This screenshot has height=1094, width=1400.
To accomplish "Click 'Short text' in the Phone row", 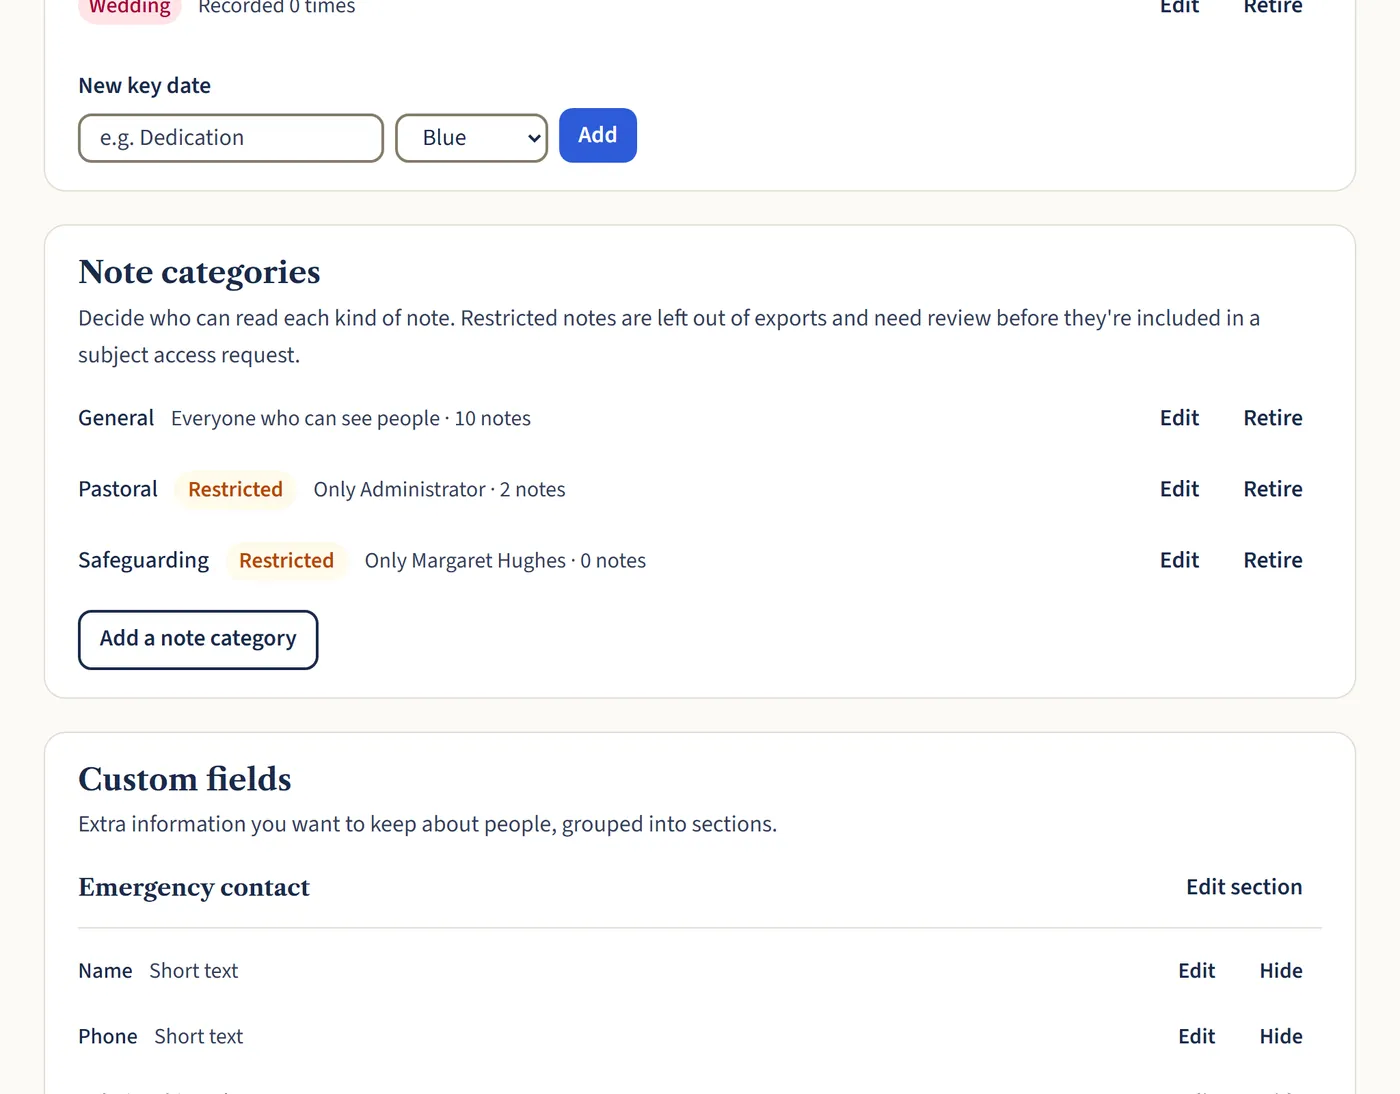I will point(199,1037).
